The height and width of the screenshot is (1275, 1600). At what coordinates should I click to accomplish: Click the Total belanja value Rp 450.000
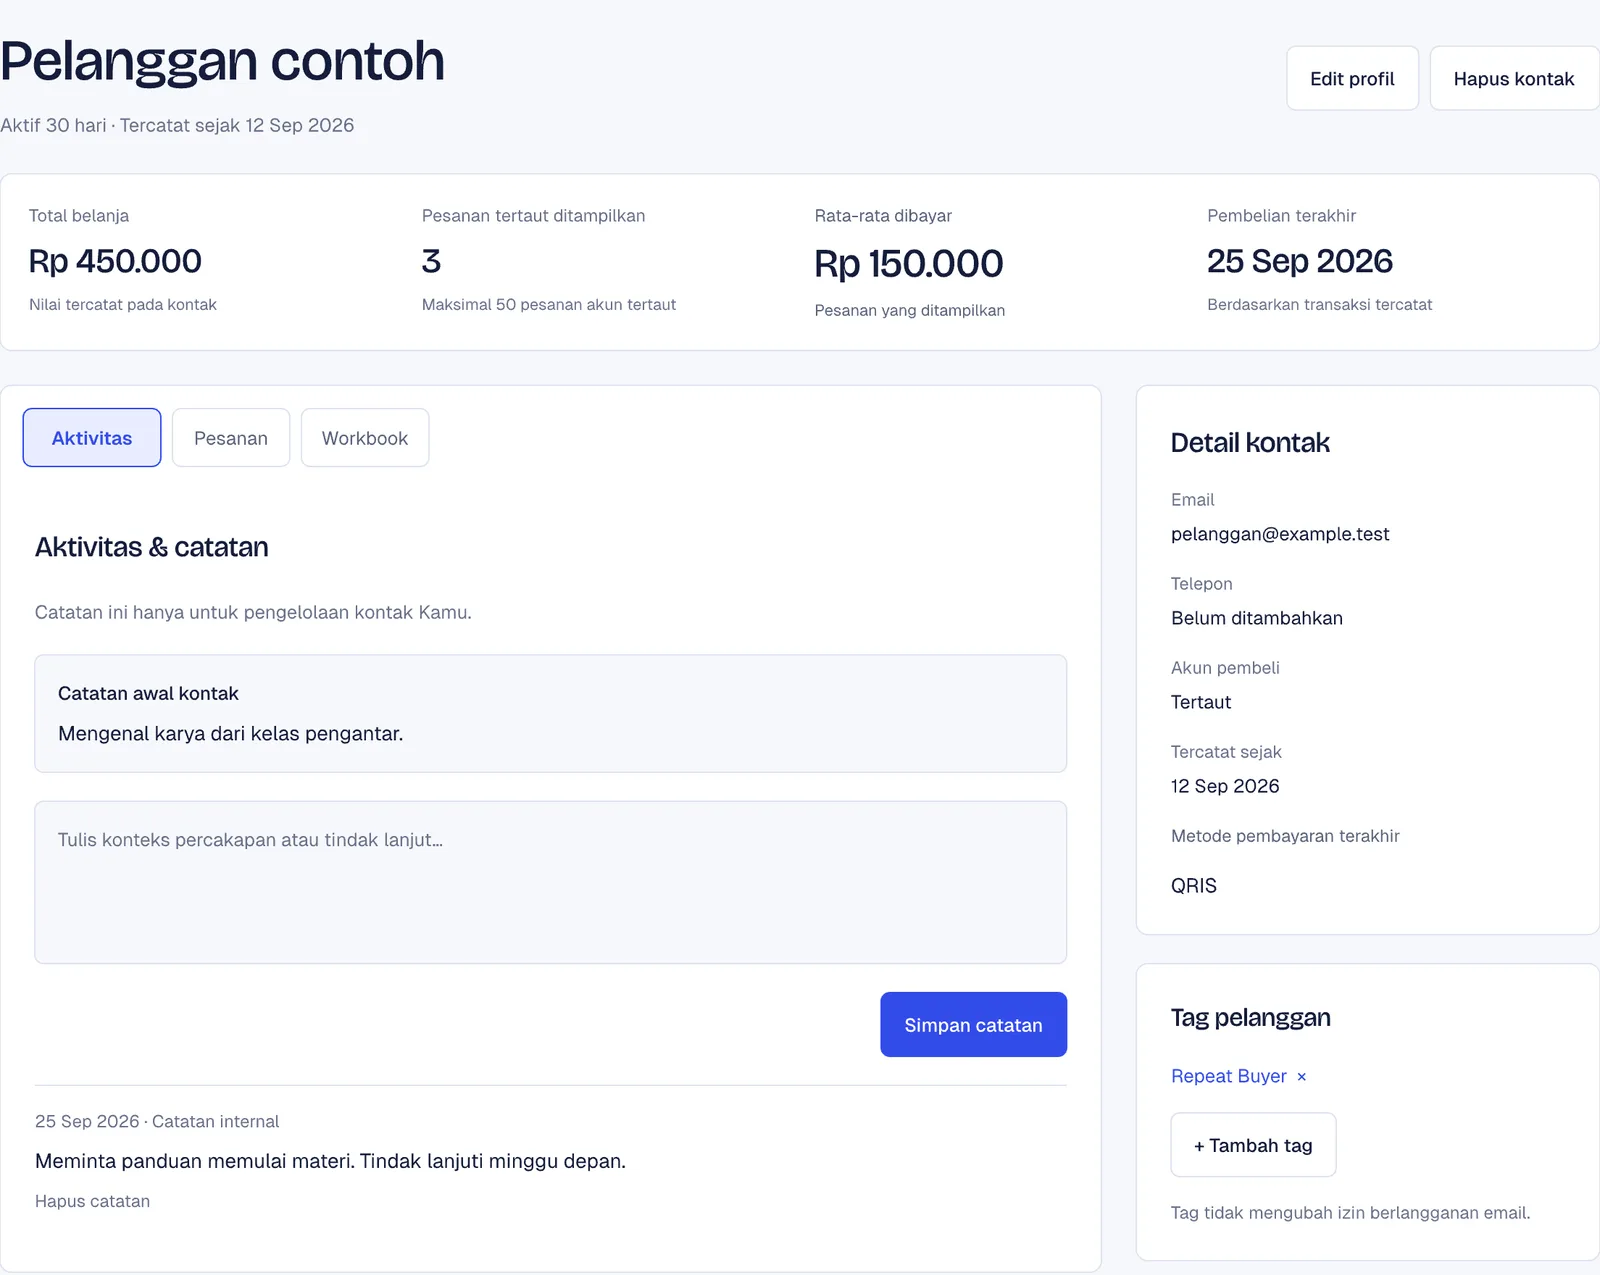click(115, 261)
